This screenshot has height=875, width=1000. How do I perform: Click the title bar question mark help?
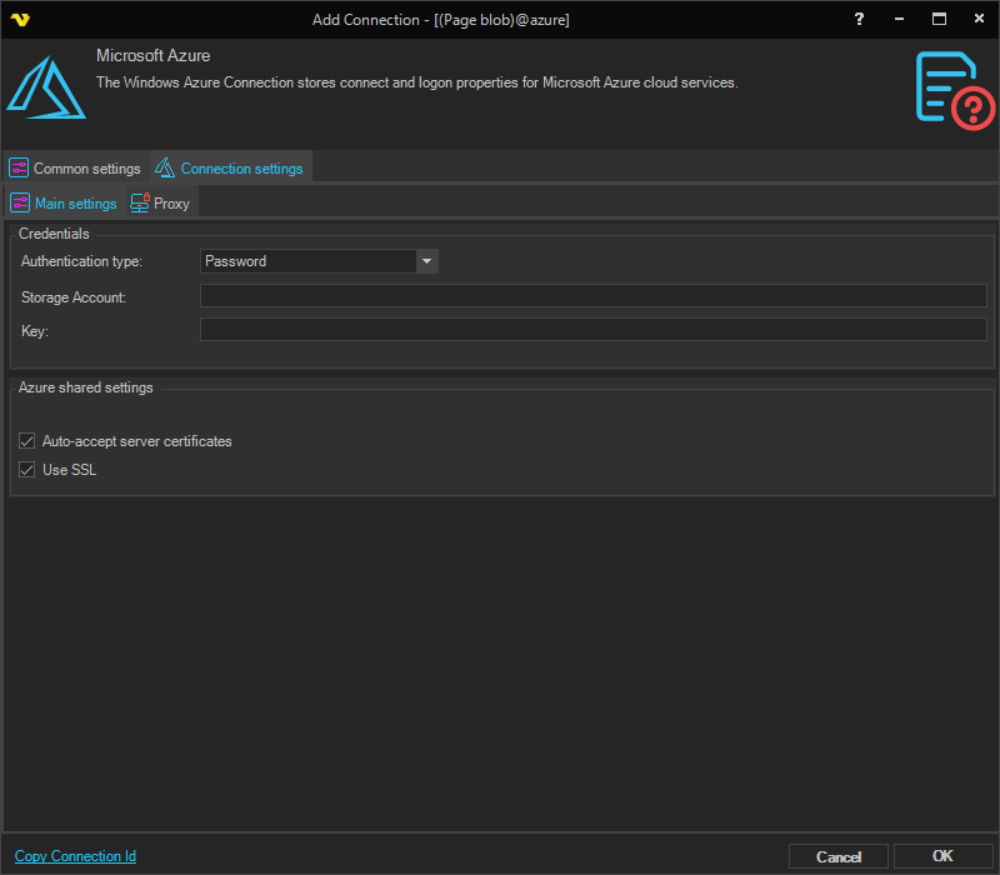[x=859, y=19]
